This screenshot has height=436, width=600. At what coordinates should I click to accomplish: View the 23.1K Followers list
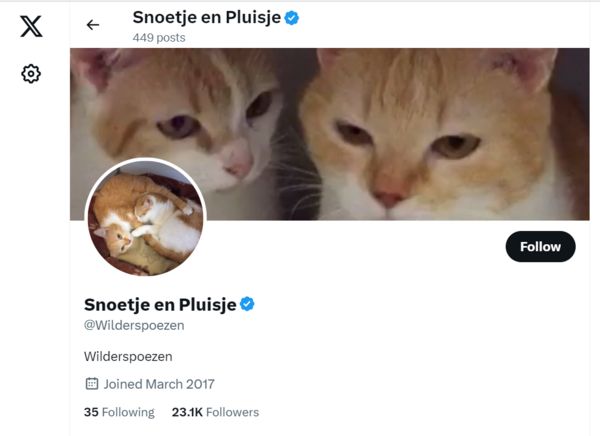pos(215,412)
